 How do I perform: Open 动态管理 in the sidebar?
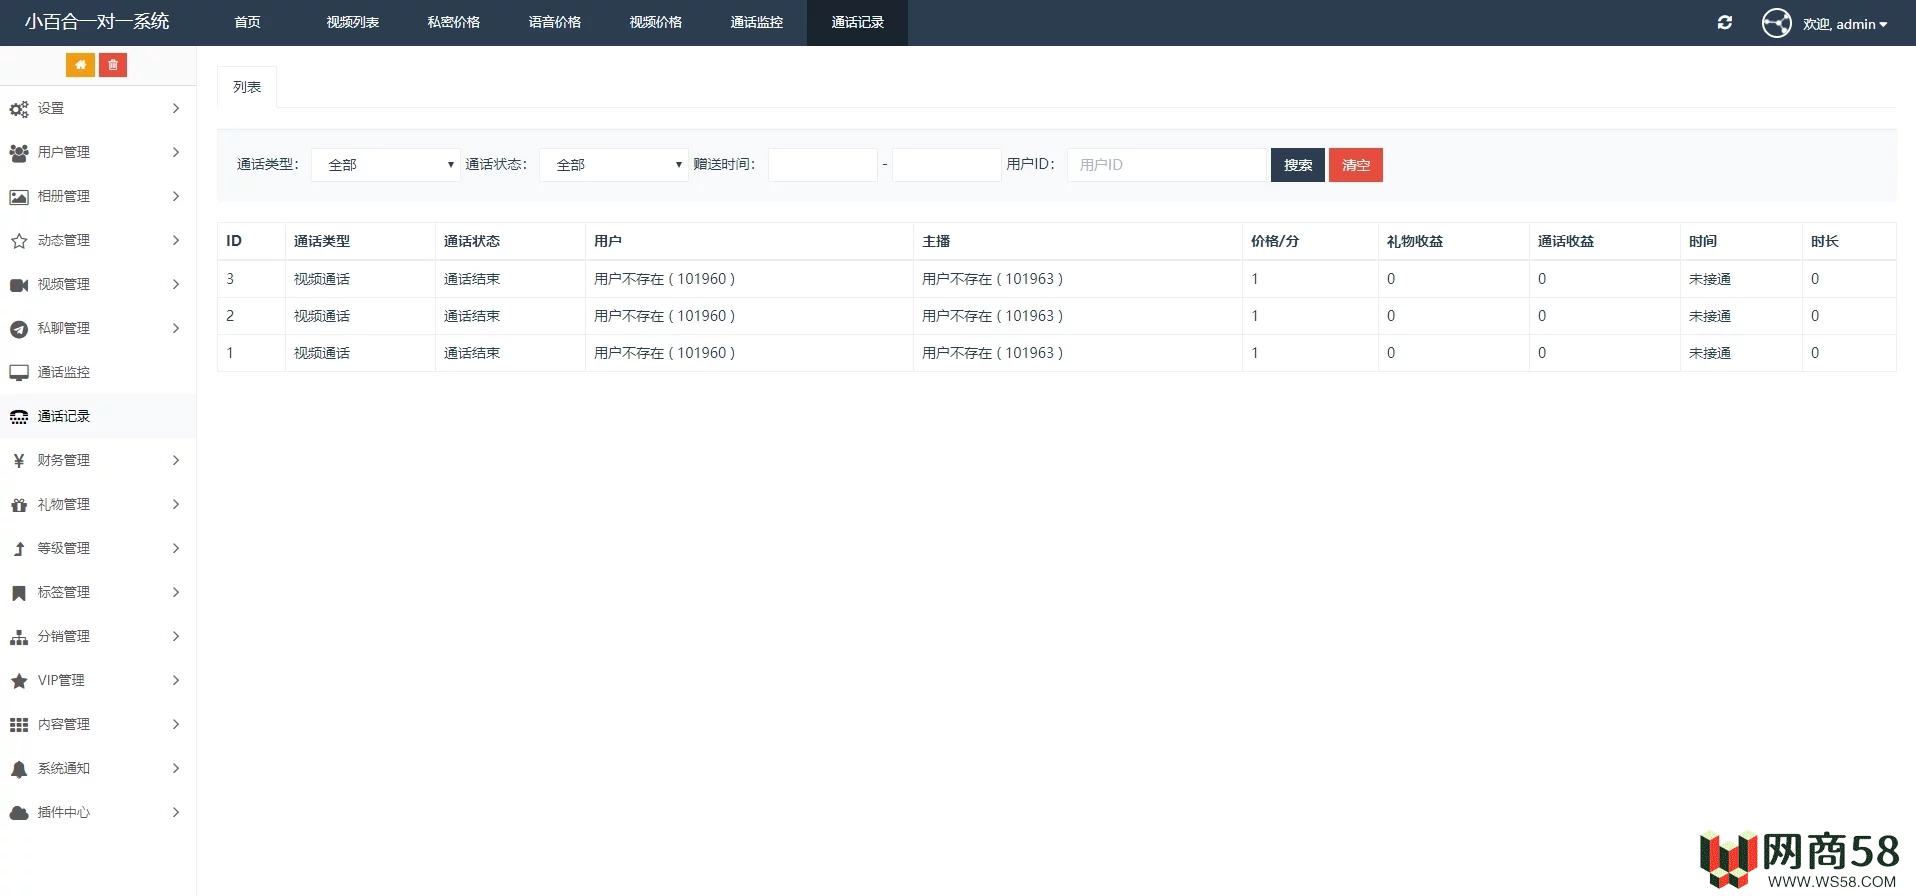tap(97, 240)
